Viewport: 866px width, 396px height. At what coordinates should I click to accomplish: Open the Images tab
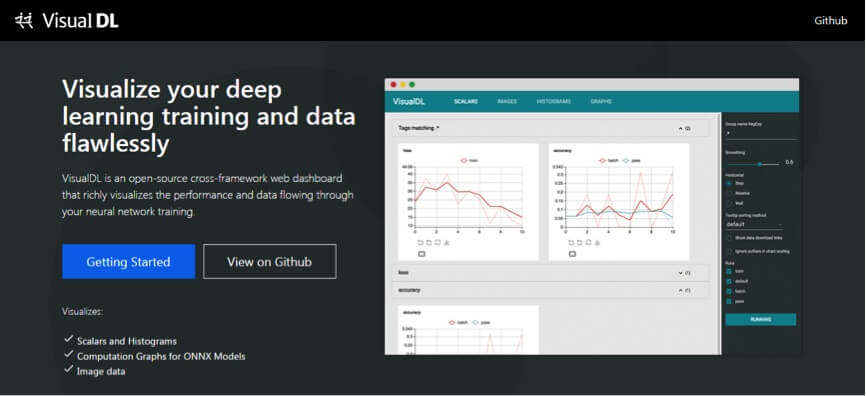click(507, 102)
